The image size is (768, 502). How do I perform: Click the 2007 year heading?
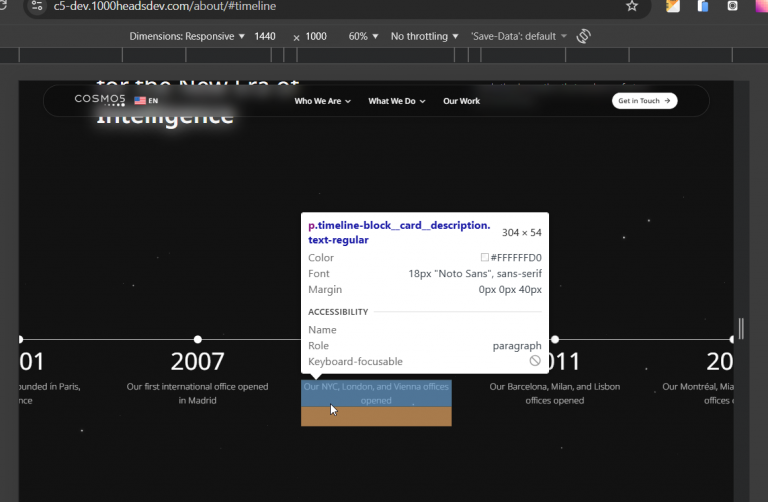coord(197,361)
